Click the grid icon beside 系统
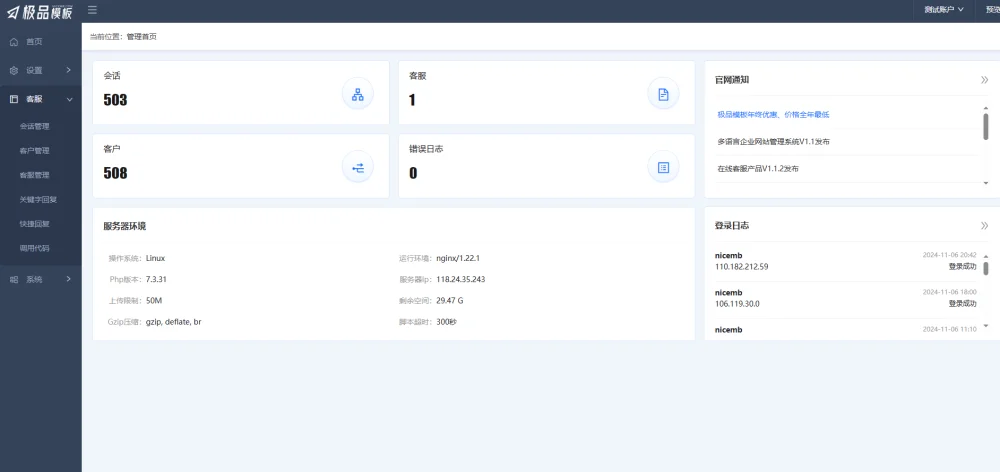The height and width of the screenshot is (472, 1000). [x=14, y=279]
